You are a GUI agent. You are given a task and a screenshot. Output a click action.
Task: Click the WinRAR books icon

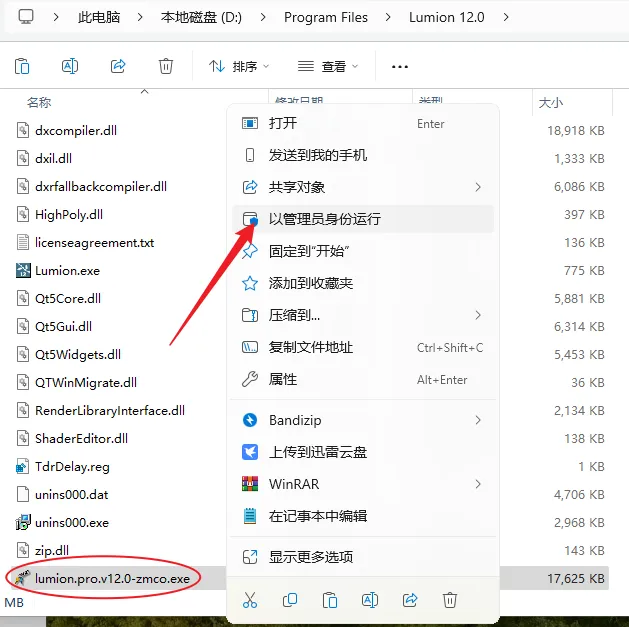[x=250, y=484]
